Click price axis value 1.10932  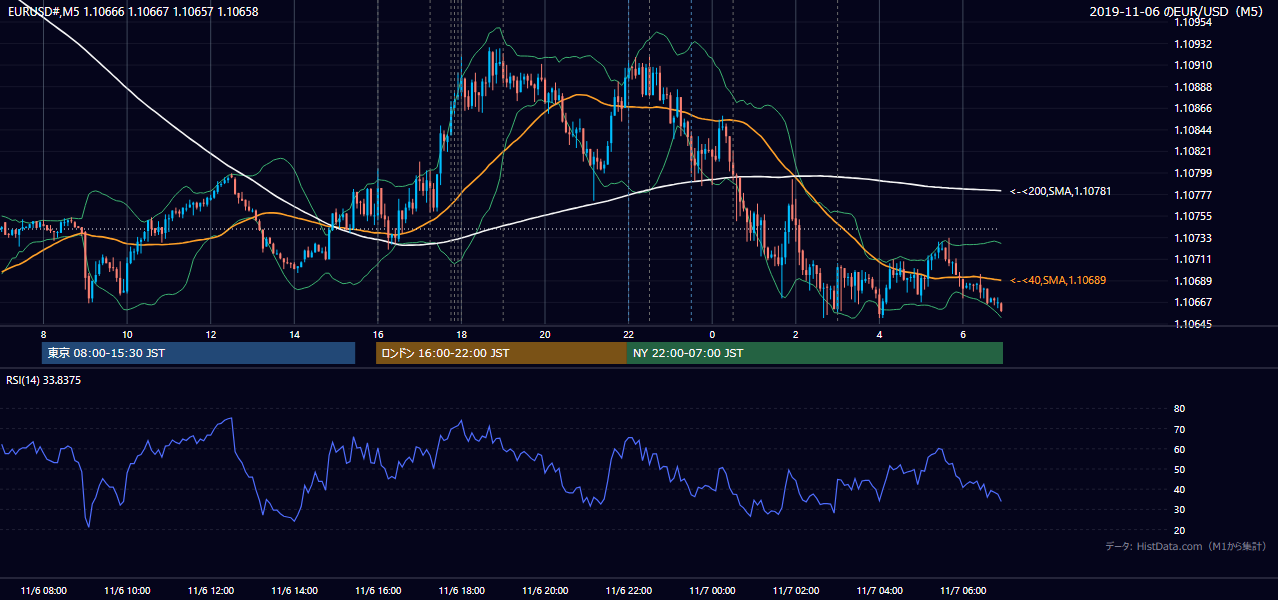point(1192,44)
